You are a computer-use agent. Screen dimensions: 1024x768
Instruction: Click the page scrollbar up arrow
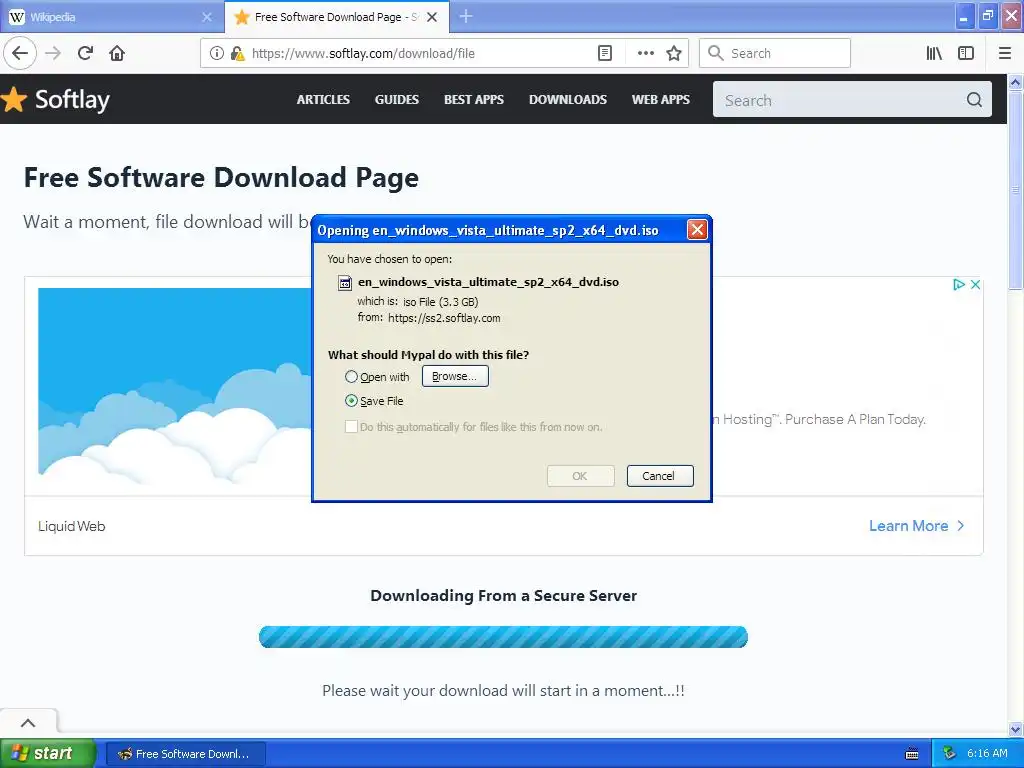pyautogui.click(x=1016, y=82)
